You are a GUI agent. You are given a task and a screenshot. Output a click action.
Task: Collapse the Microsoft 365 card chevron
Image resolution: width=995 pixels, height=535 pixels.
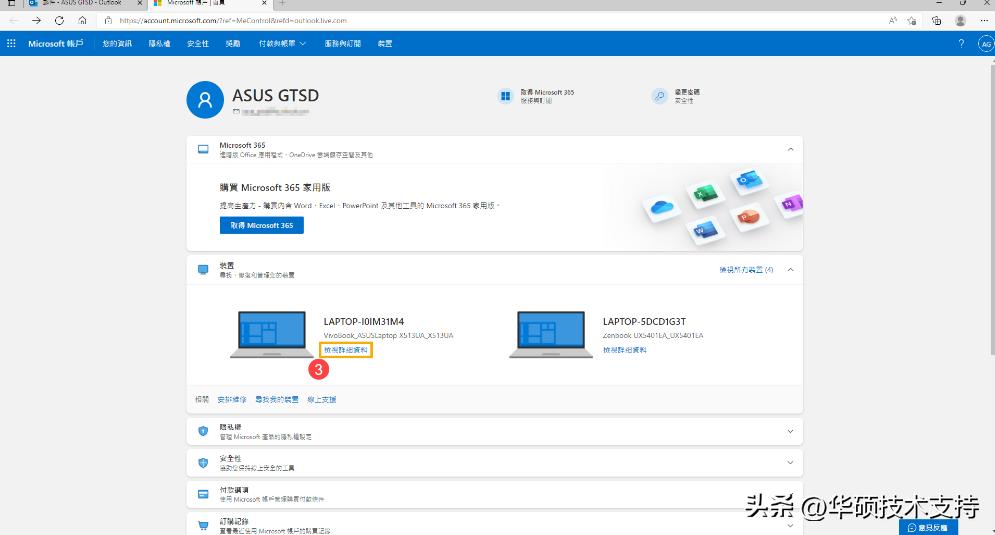pos(790,149)
